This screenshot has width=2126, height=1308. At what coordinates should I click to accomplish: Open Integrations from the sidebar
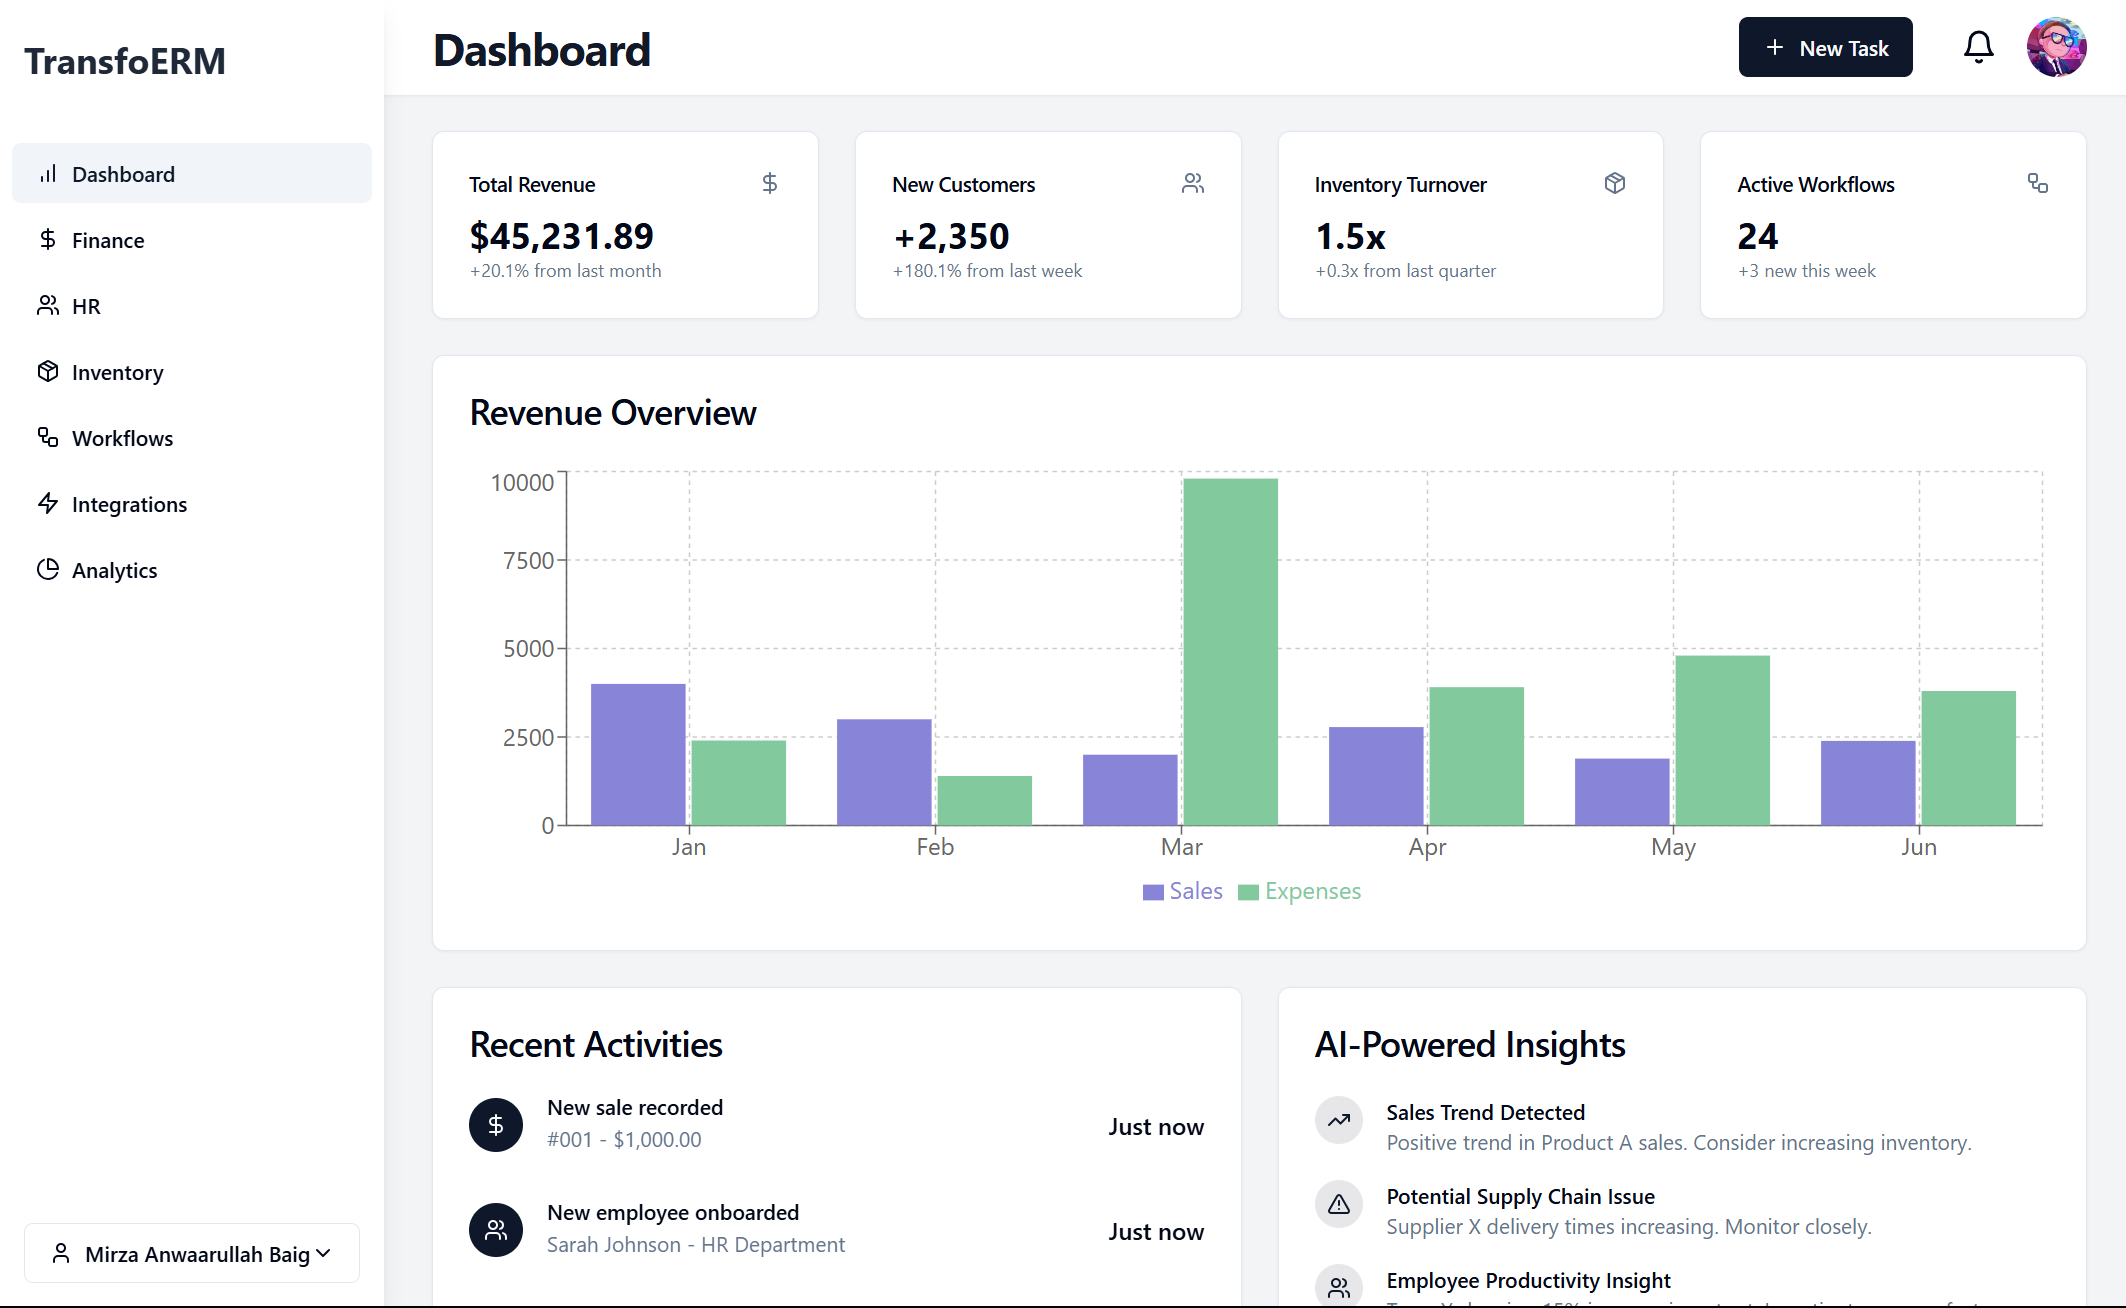(129, 504)
